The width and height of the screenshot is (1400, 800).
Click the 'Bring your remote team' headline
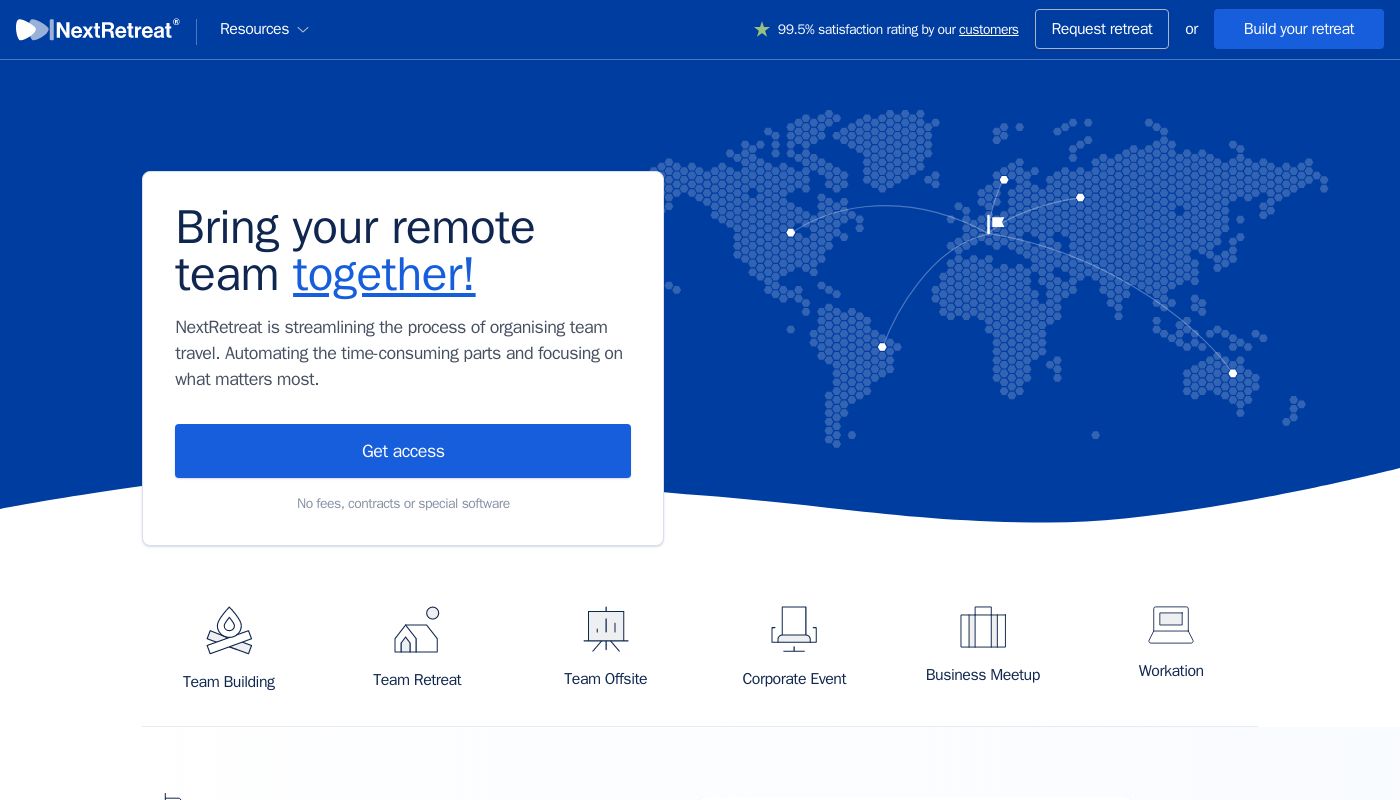click(355, 251)
